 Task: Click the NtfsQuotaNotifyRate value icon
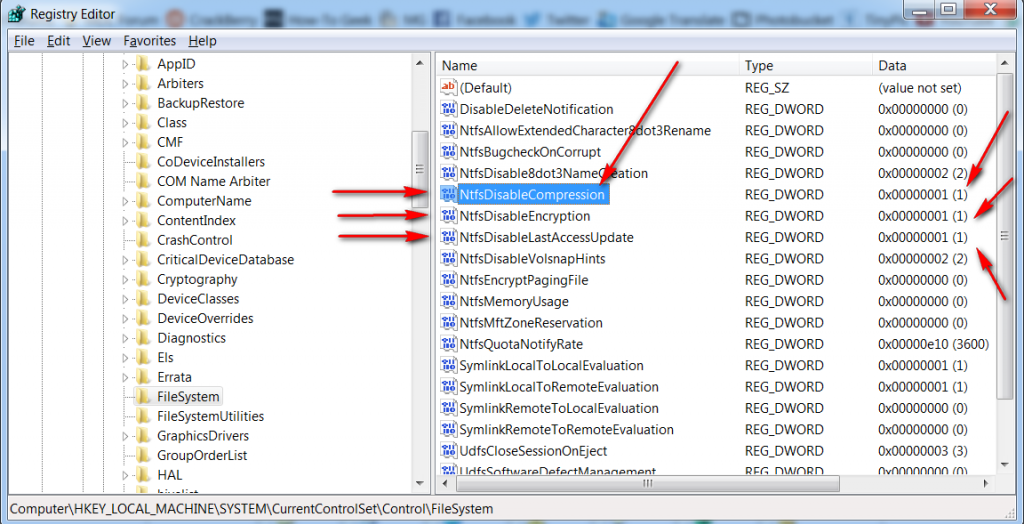pos(449,344)
